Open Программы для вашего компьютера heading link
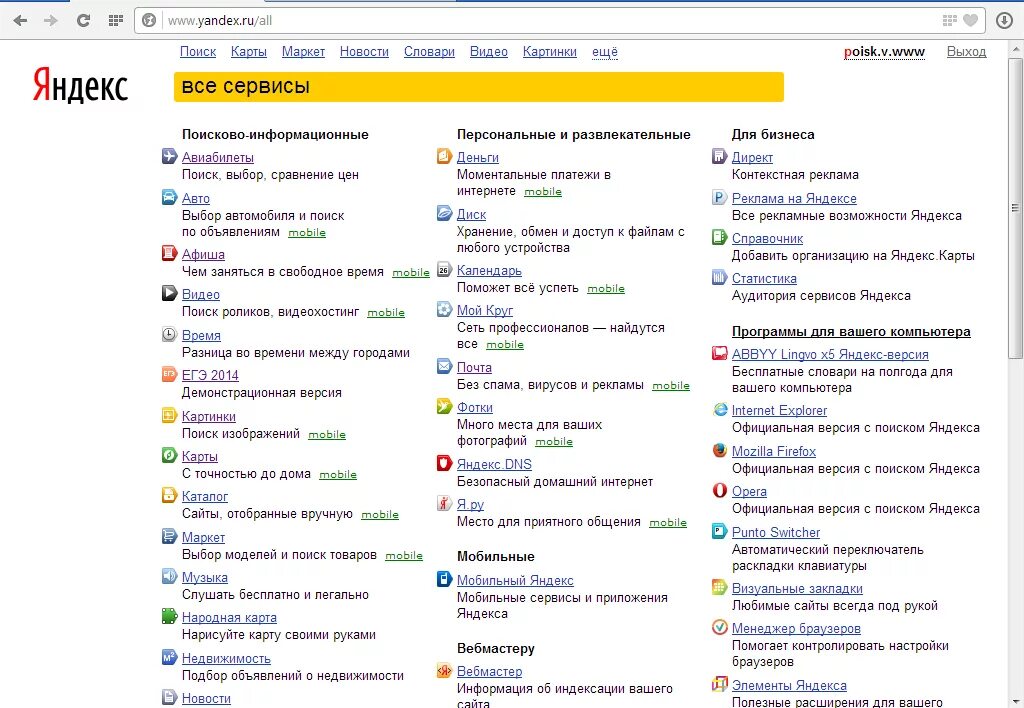The height and width of the screenshot is (708, 1024). [x=851, y=331]
